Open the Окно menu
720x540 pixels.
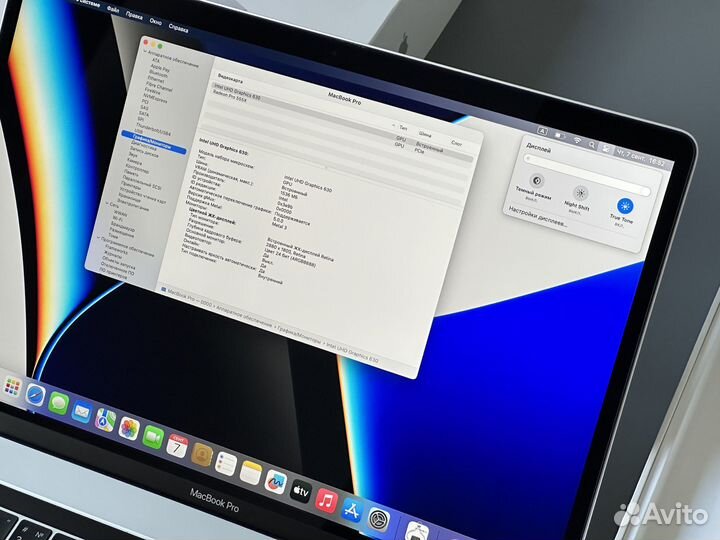click(156, 21)
